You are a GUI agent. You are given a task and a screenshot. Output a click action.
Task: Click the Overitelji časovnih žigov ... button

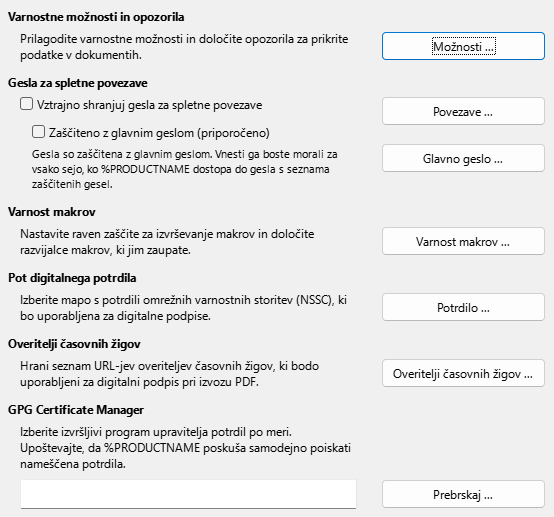[x=463, y=374]
